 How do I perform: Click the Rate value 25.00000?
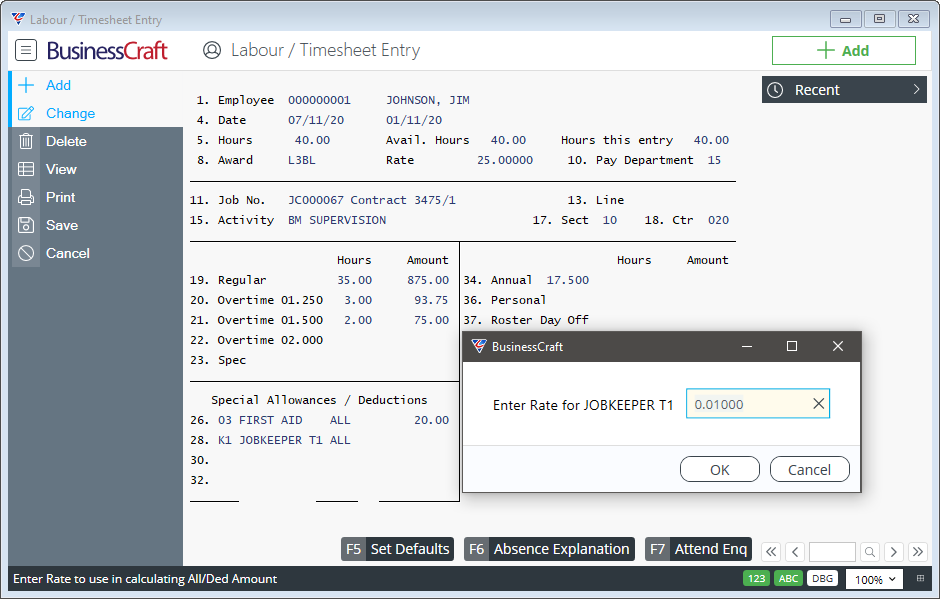505,160
